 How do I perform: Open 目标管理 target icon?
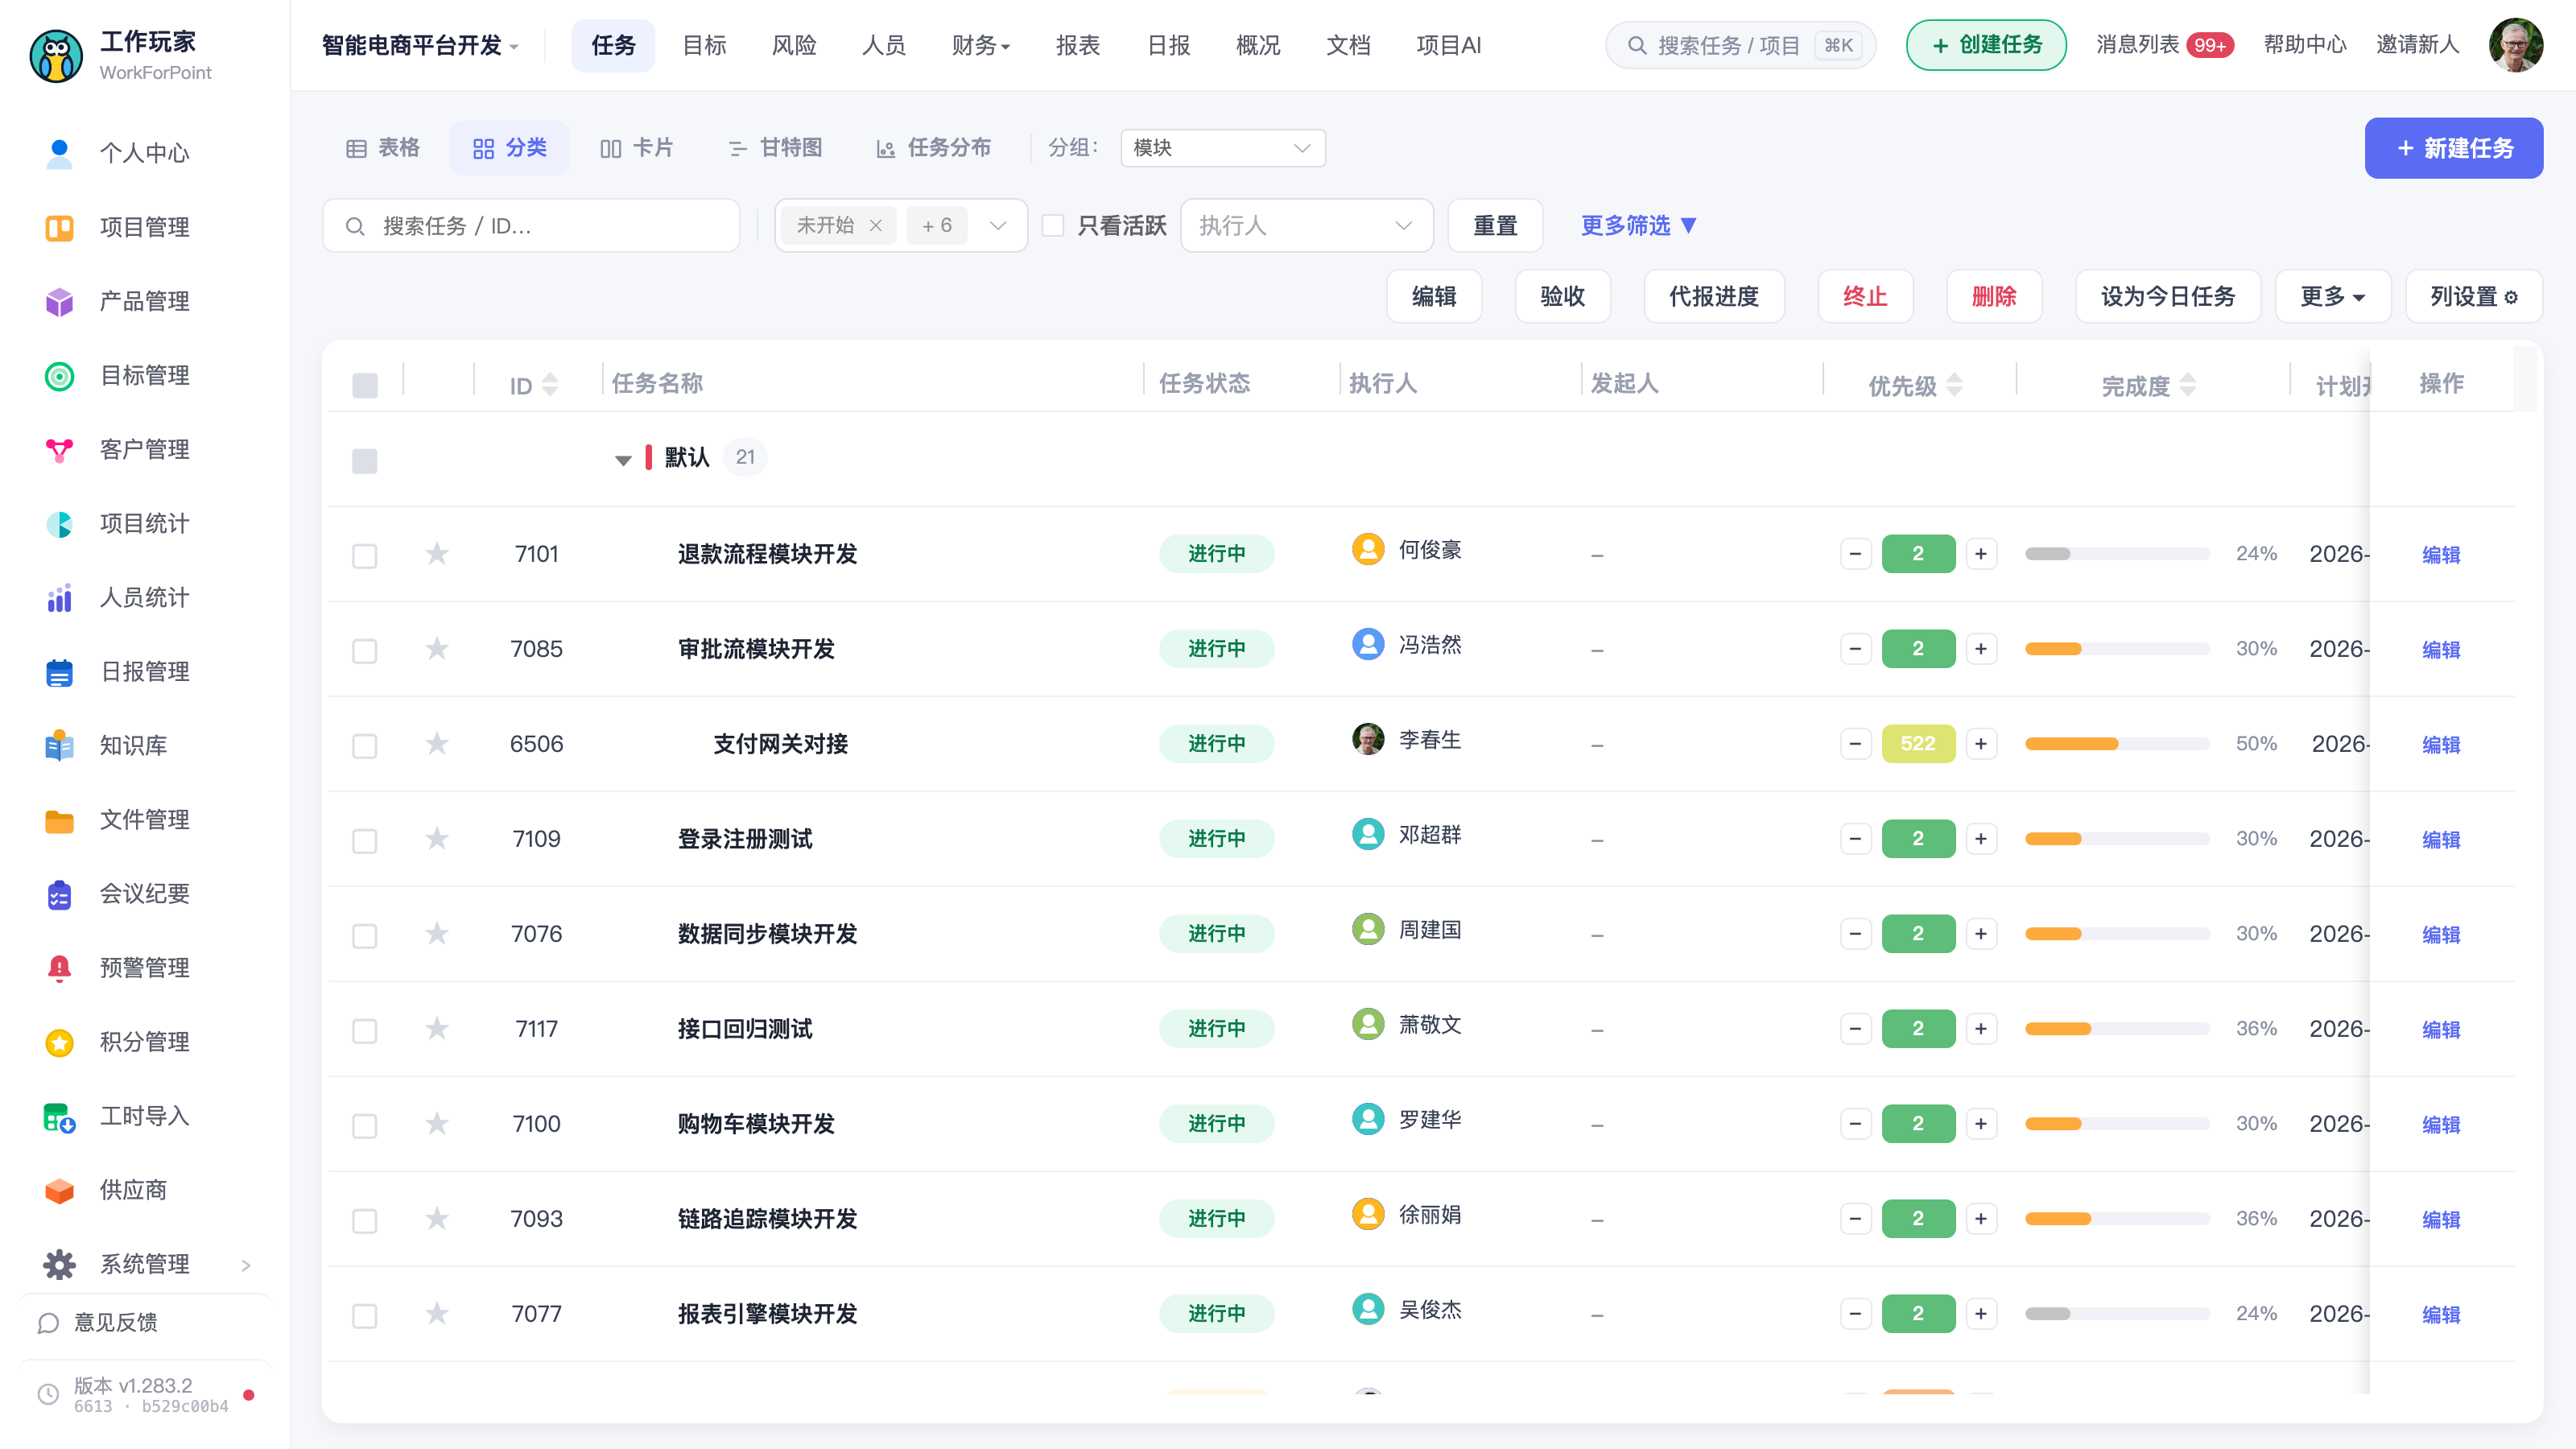pos(59,375)
